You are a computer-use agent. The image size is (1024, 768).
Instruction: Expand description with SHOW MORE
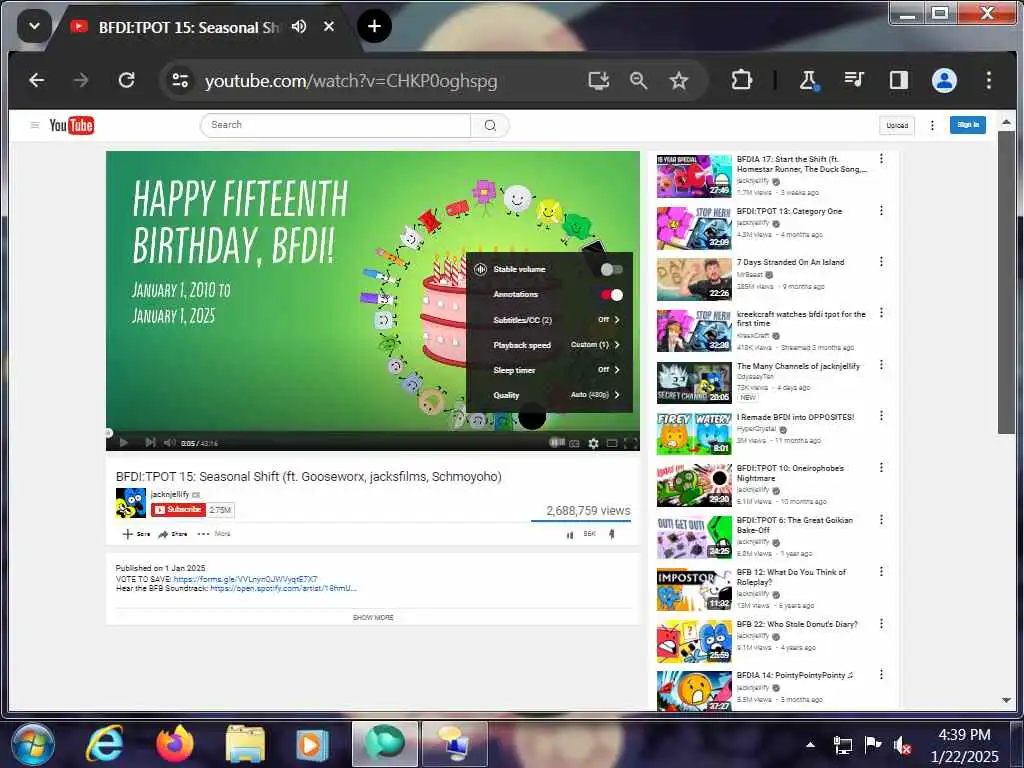pos(373,617)
